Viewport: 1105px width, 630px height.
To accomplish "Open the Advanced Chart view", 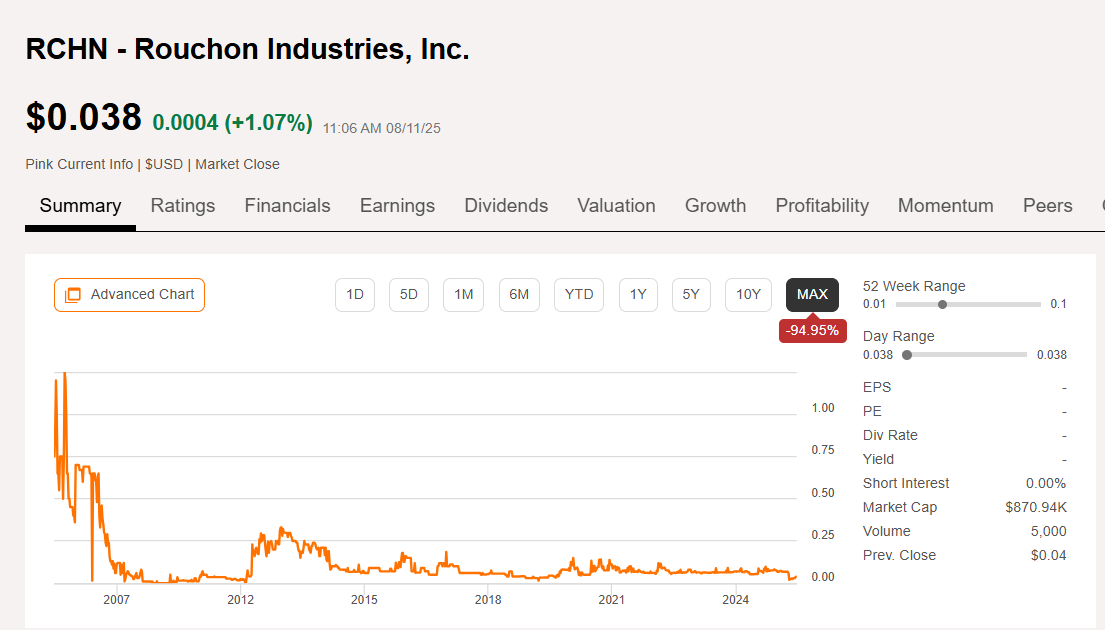I will (x=129, y=295).
